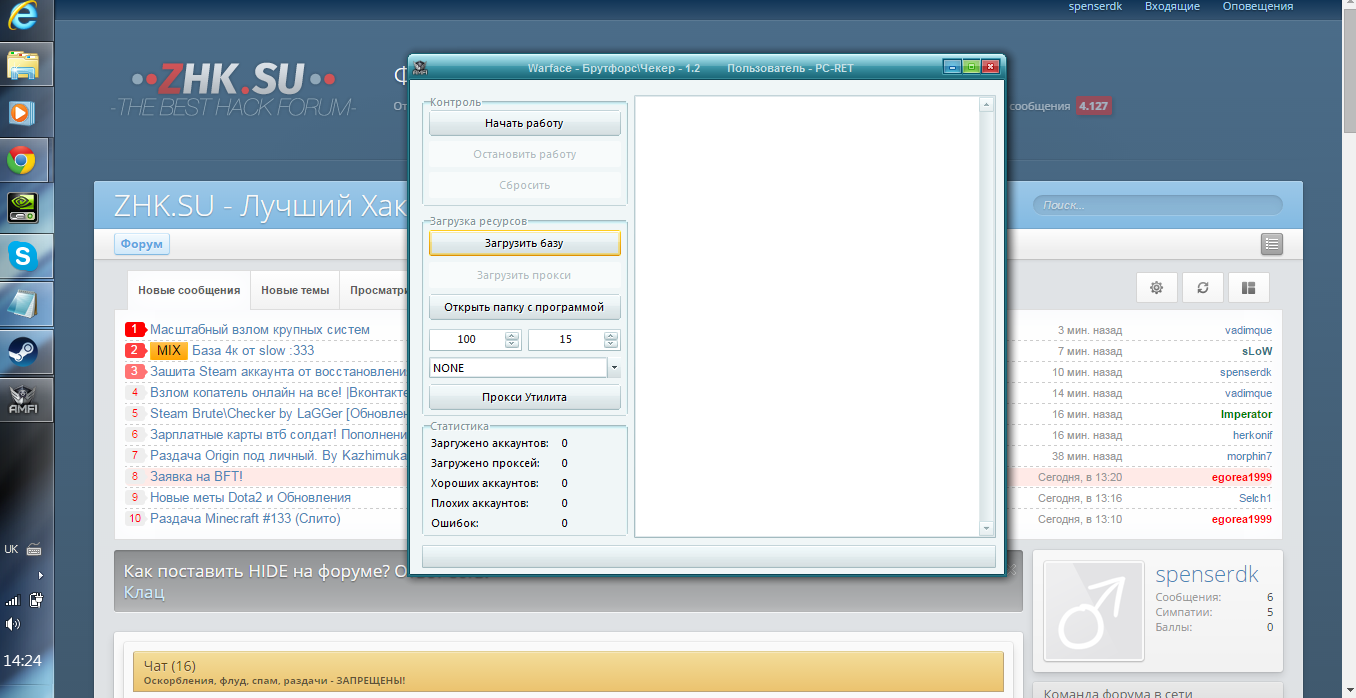Open user Selch1 profile link
Viewport: 1356px width, 698px height.
click(x=1255, y=498)
